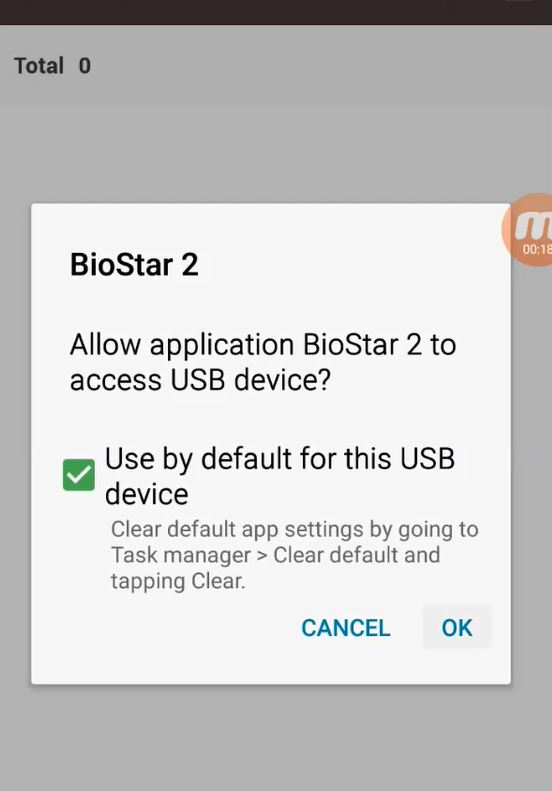Tap the Total label behind the dialog
This screenshot has height=791, width=552.
click(x=39, y=66)
